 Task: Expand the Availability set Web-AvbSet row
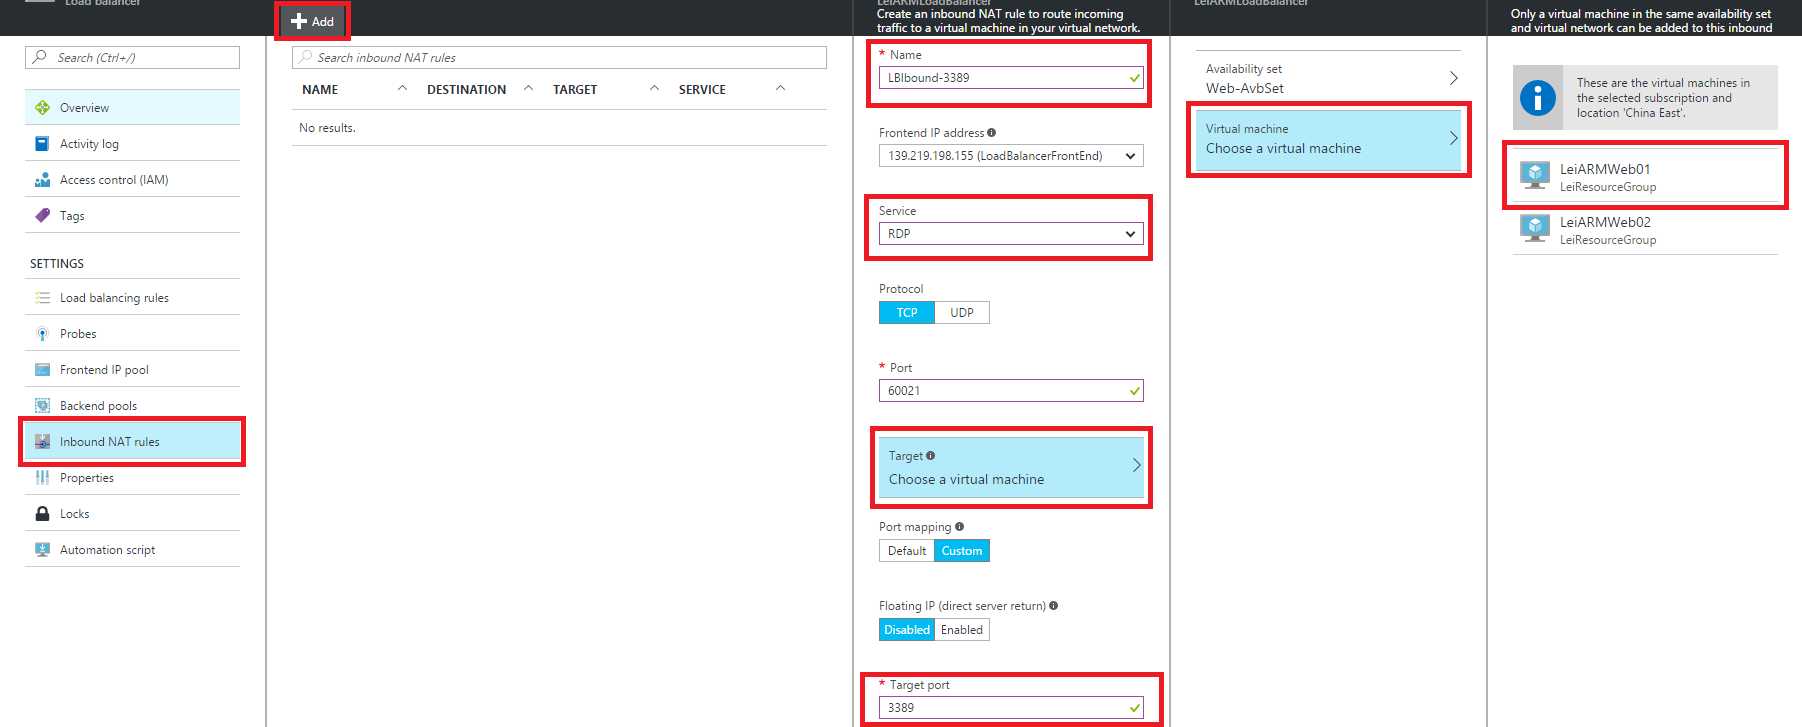tap(1328, 78)
